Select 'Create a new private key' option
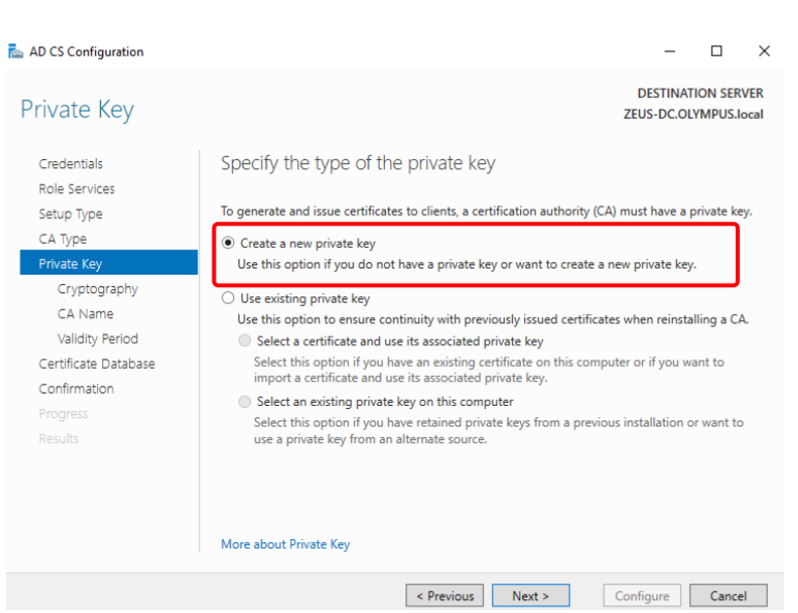Image resolution: width=798 pixels, height=613 pixels. tap(228, 243)
